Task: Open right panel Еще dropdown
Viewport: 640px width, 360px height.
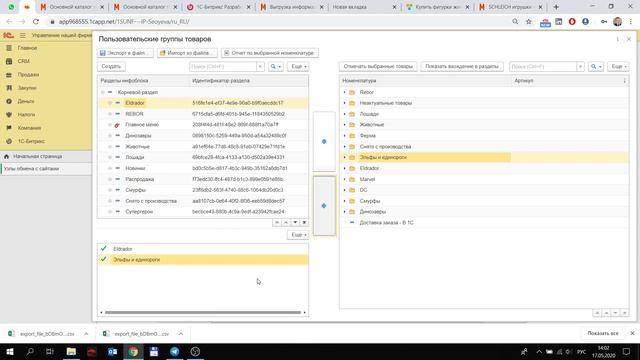Action: (x=618, y=67)
